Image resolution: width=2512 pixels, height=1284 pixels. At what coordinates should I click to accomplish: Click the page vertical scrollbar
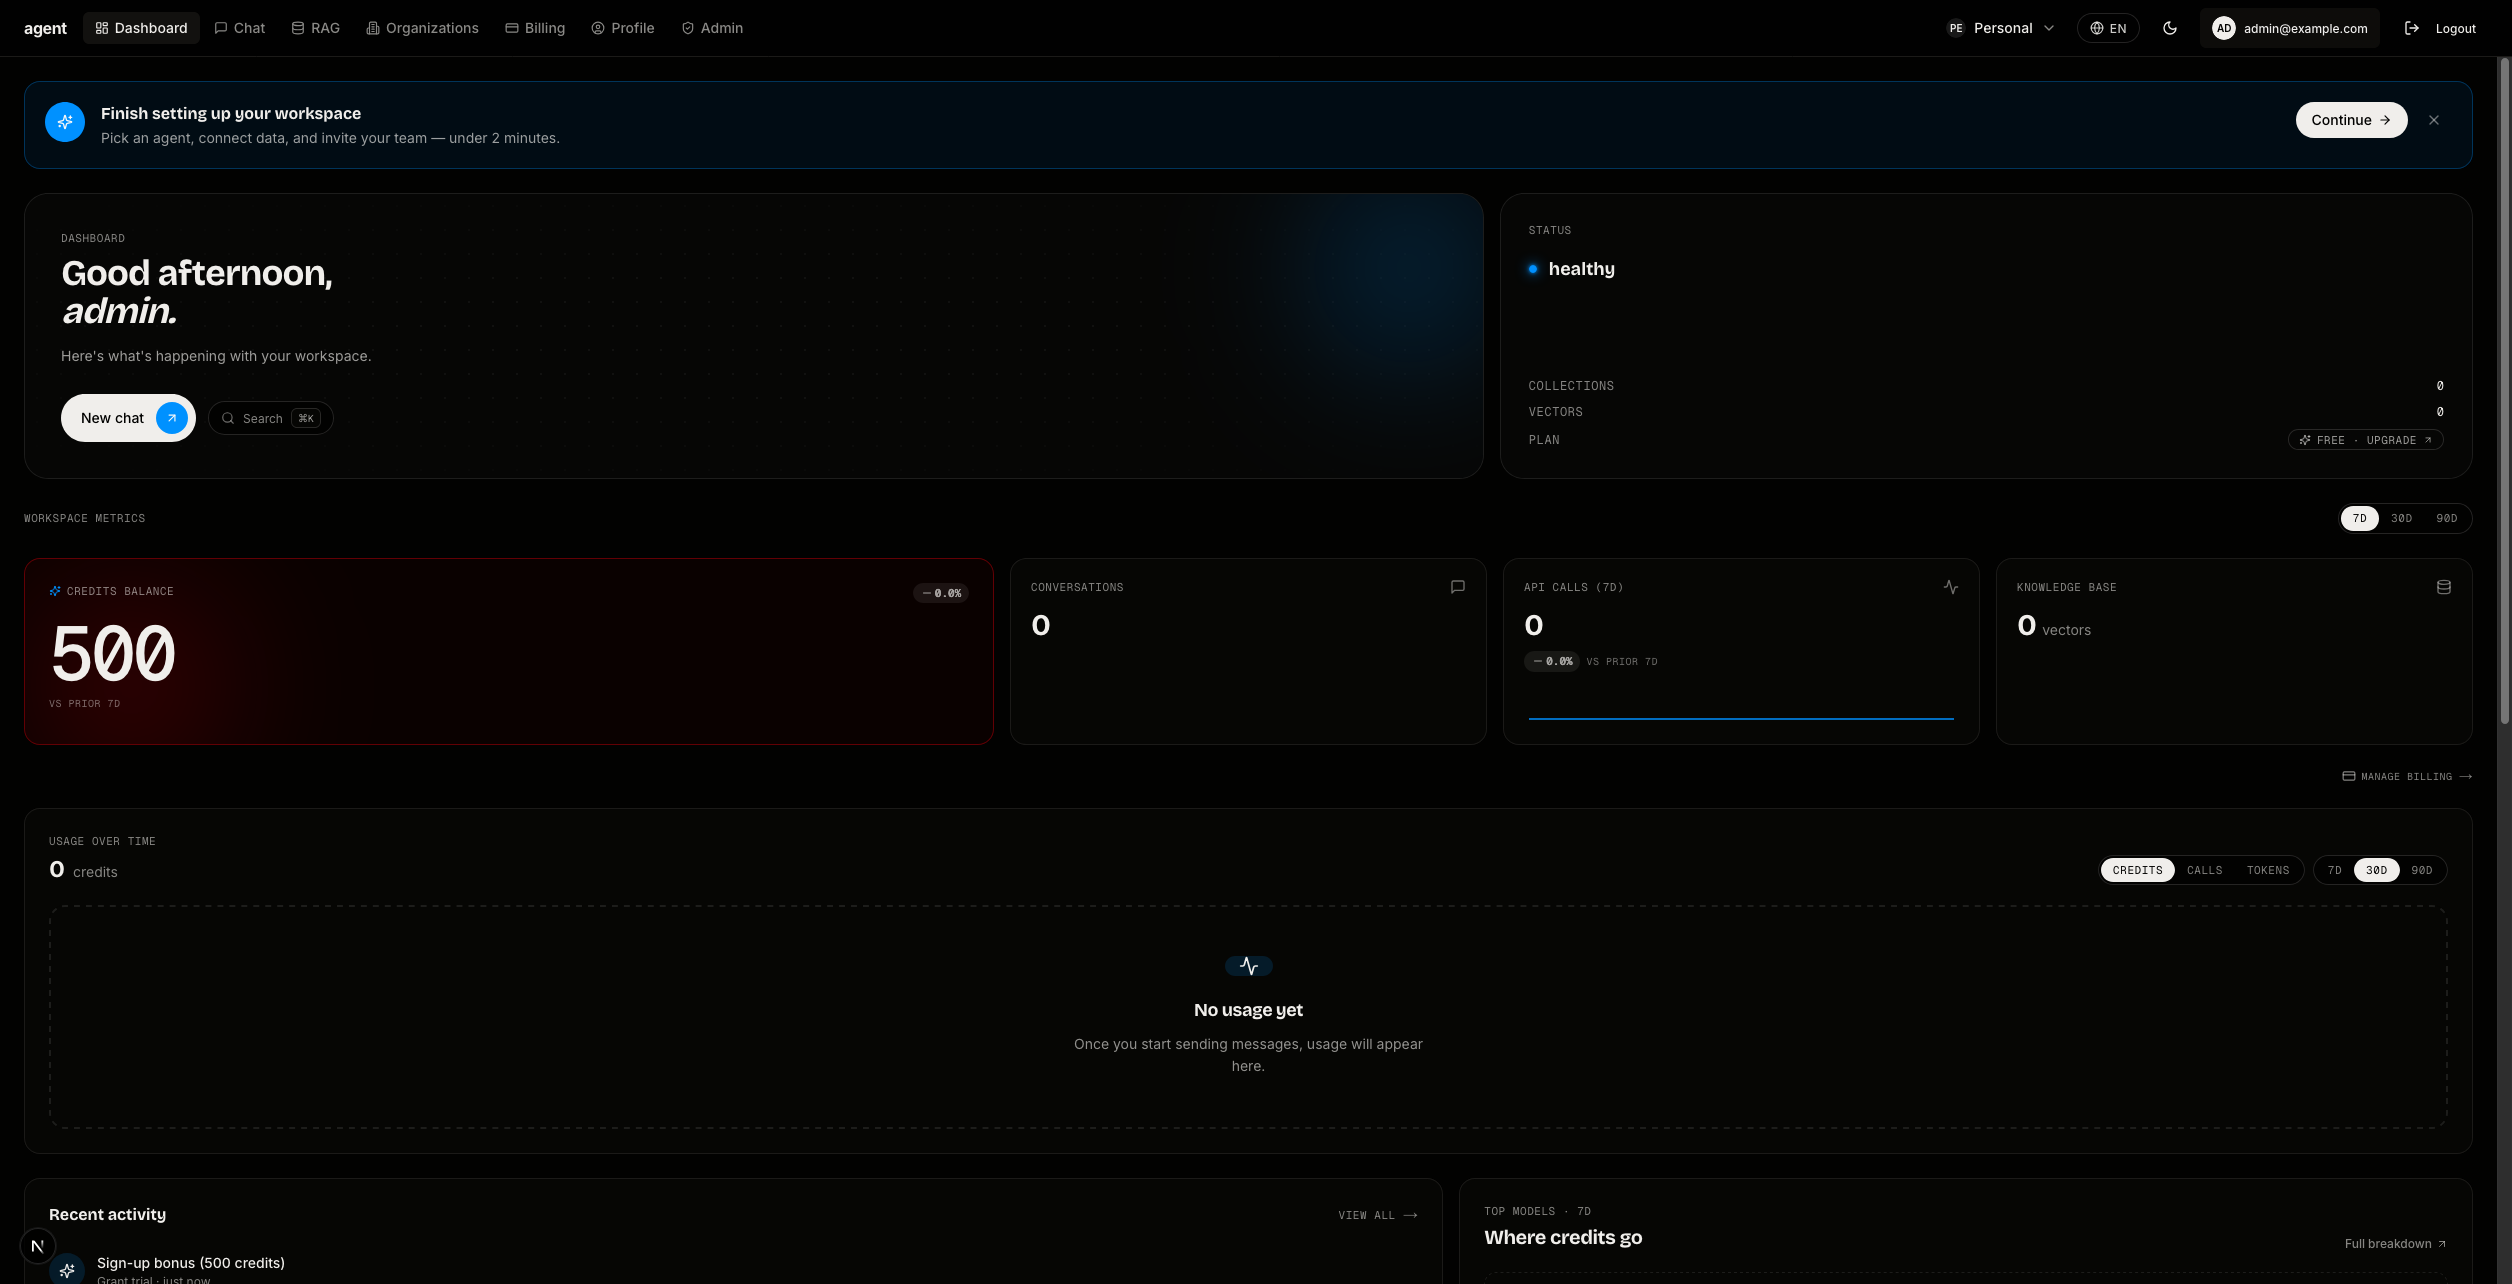pos(2504,390)
